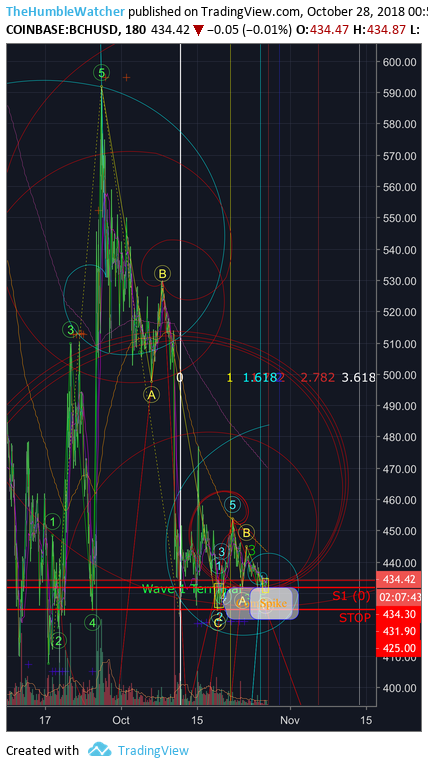Click the 400.00 price axis label

point(400,688)
